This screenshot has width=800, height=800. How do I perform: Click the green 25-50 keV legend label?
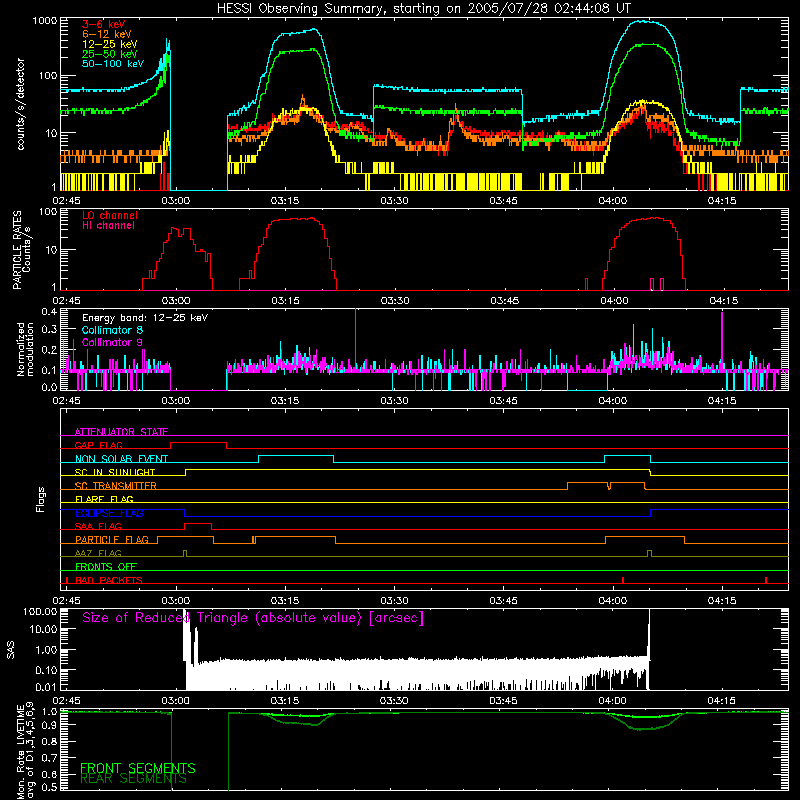(110, 54)
